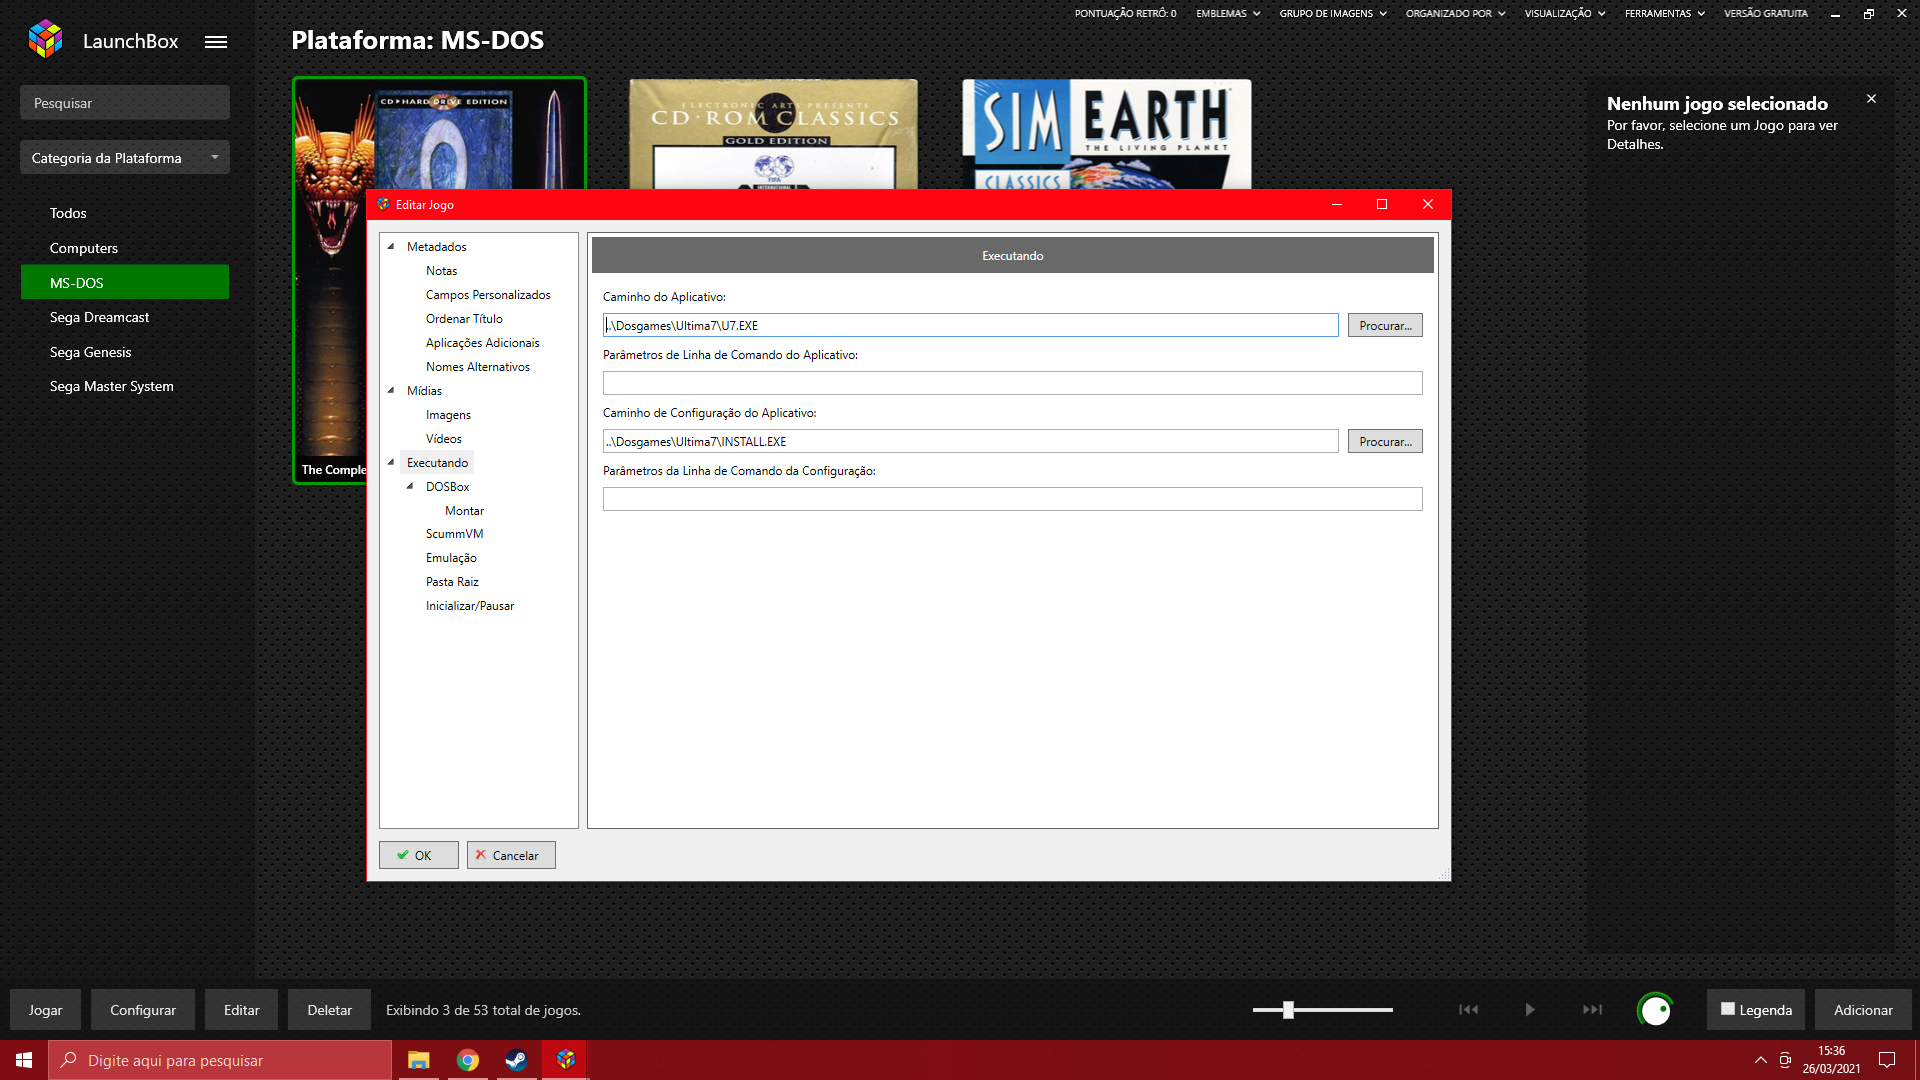Open Notas in the edit tree
Viewport: 1920px width, 1080px height.
[x=441, y=271]
